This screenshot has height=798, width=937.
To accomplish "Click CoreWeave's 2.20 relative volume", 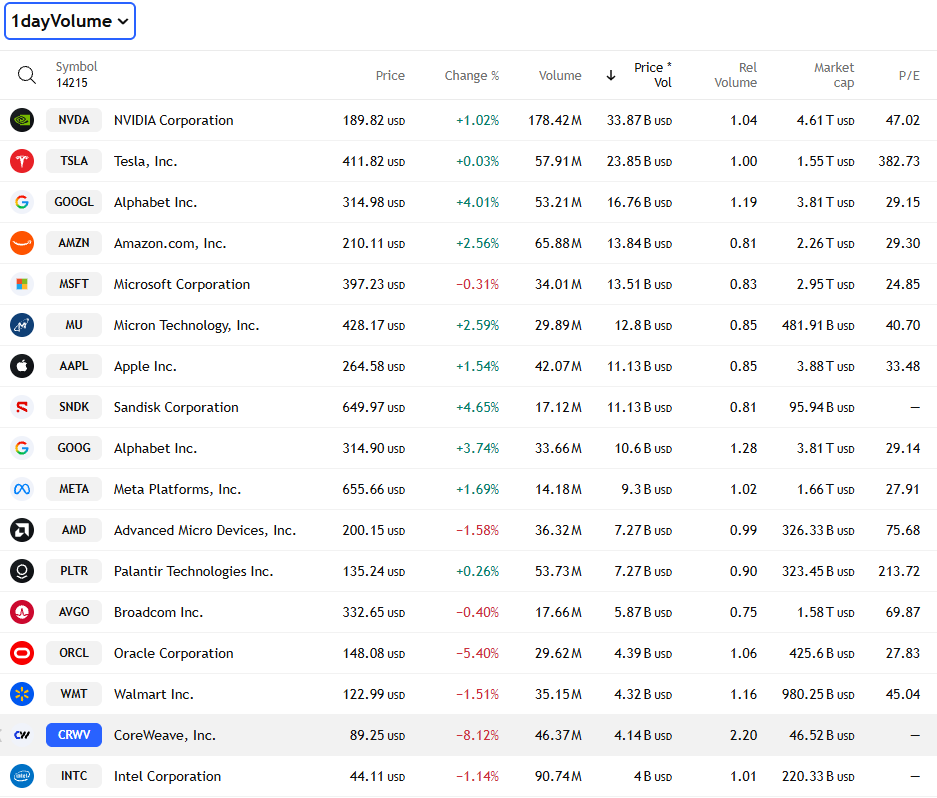I will tap(743, 735).
